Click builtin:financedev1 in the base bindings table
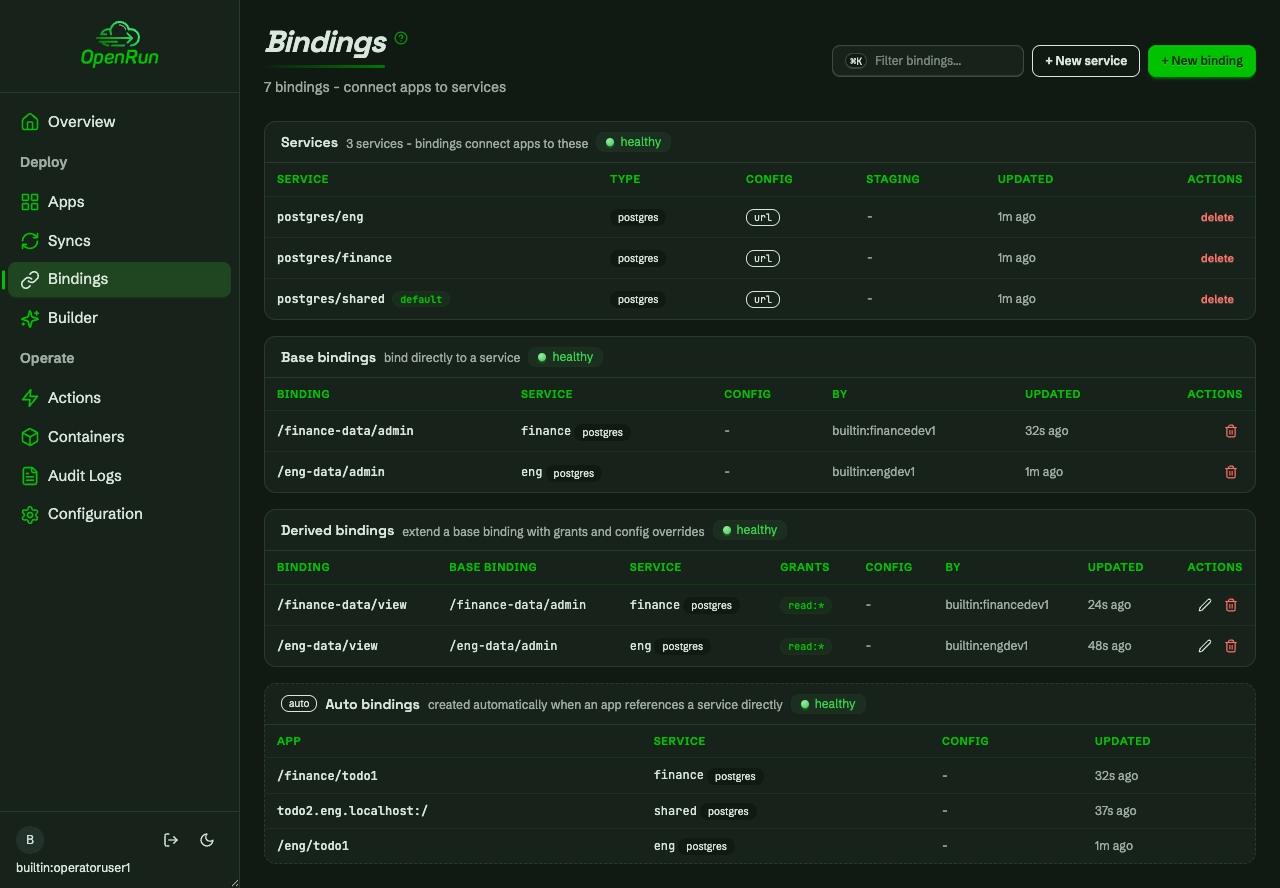1280x888 pixels. pos(884,431)
